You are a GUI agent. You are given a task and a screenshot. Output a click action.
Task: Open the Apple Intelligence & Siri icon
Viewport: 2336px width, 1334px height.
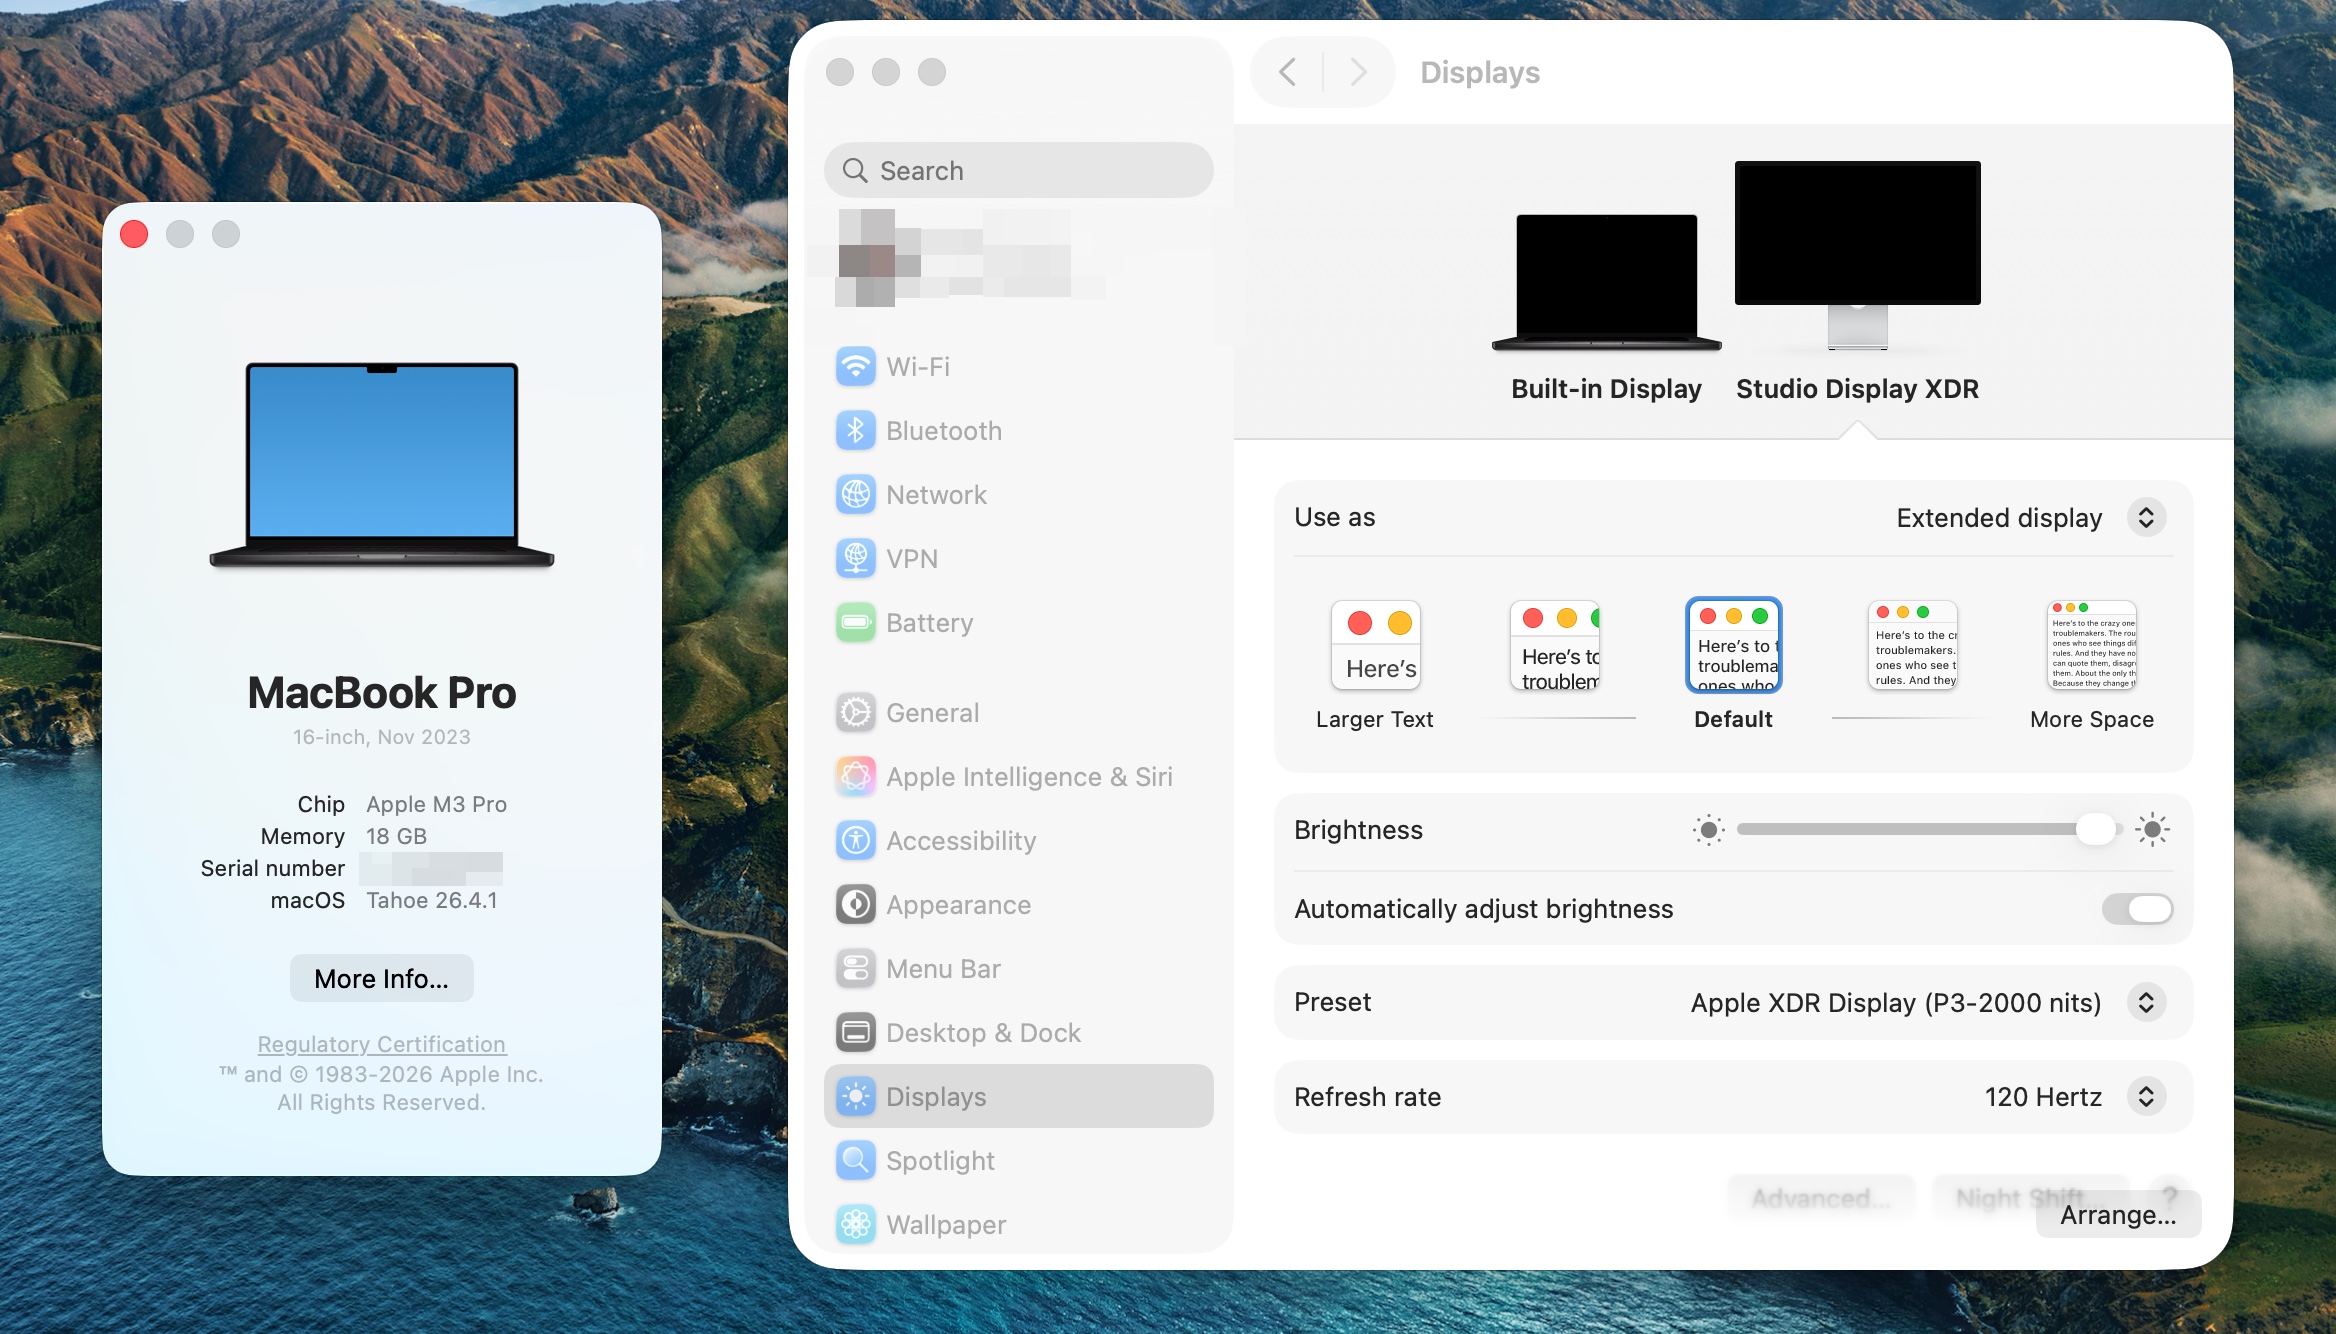[x=856, y=777]
